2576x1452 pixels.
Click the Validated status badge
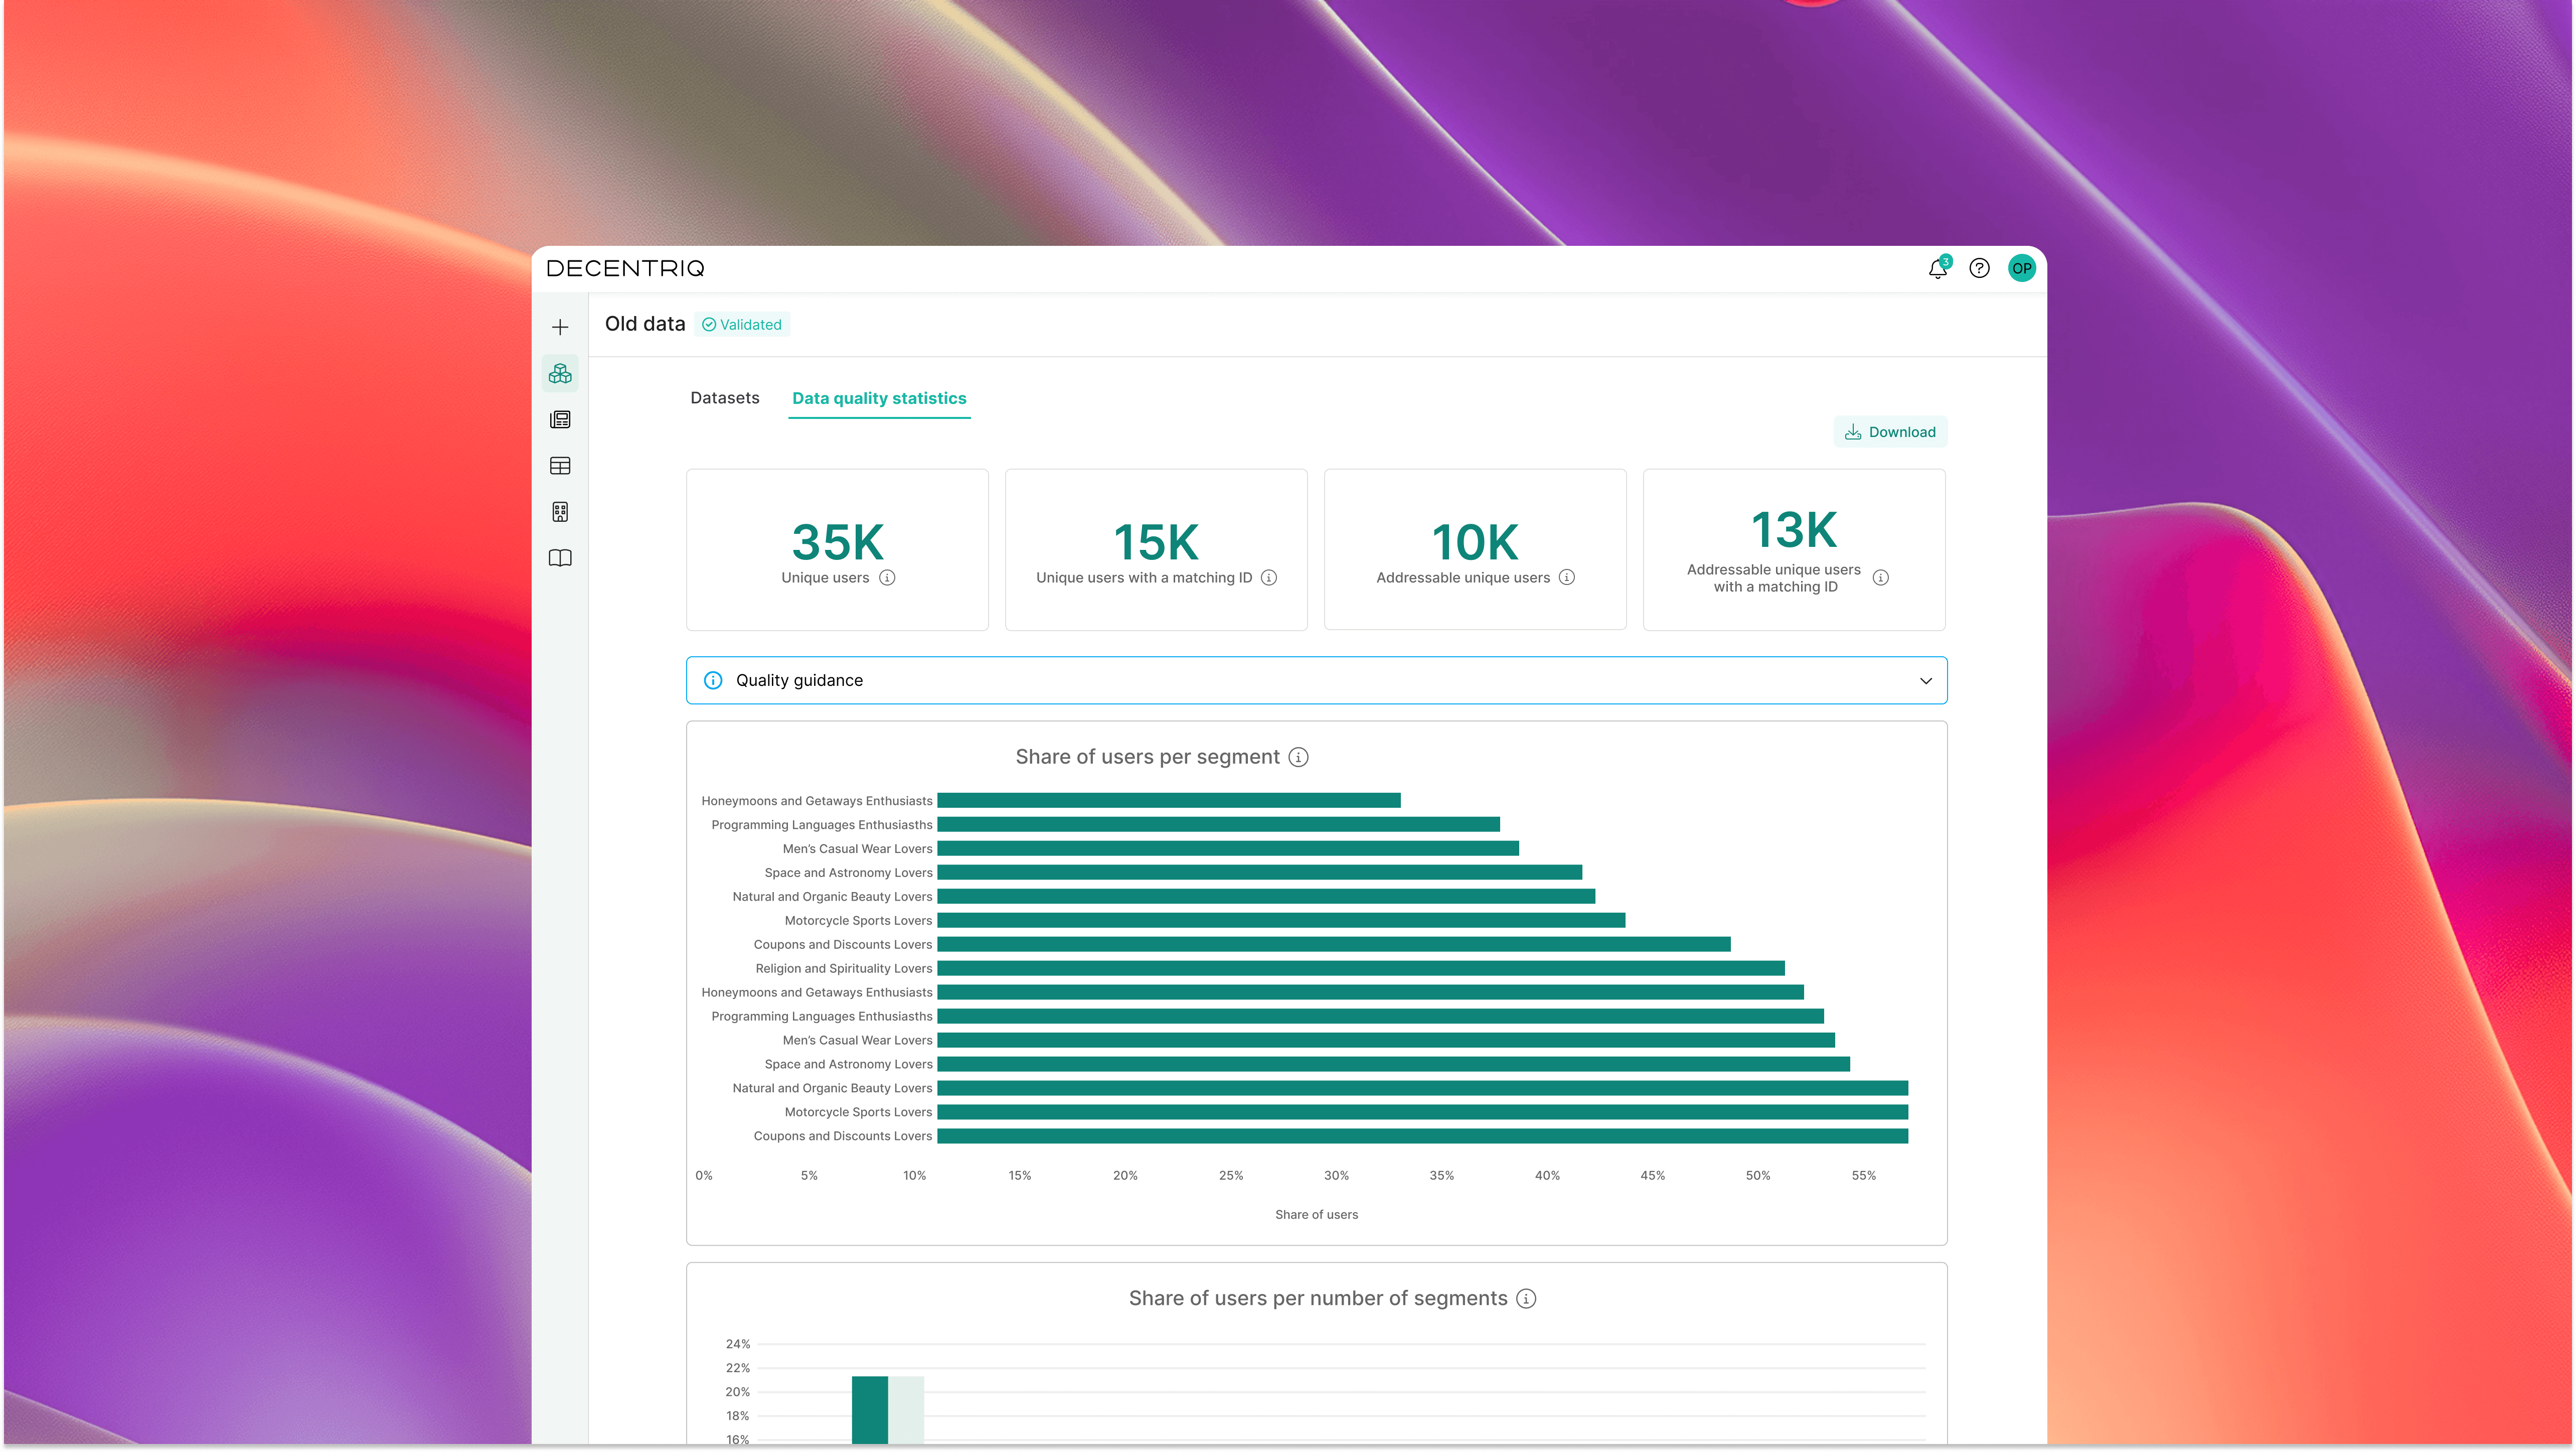click(x=742, y=324)
